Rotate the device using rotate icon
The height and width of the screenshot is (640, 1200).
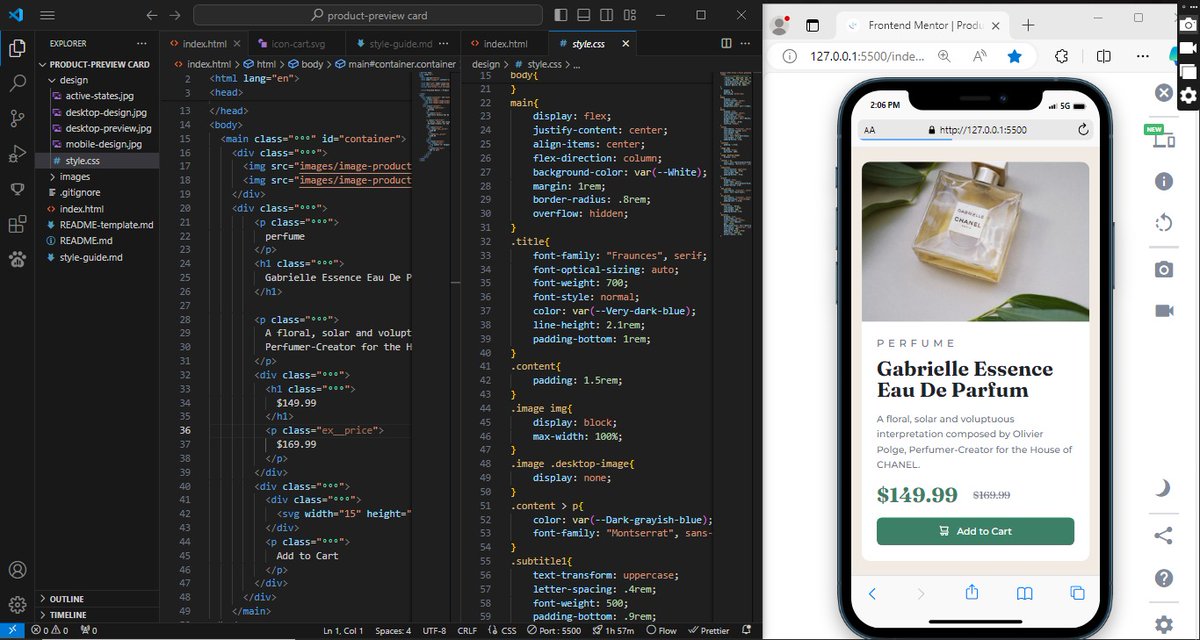(x=1163, y=222)
